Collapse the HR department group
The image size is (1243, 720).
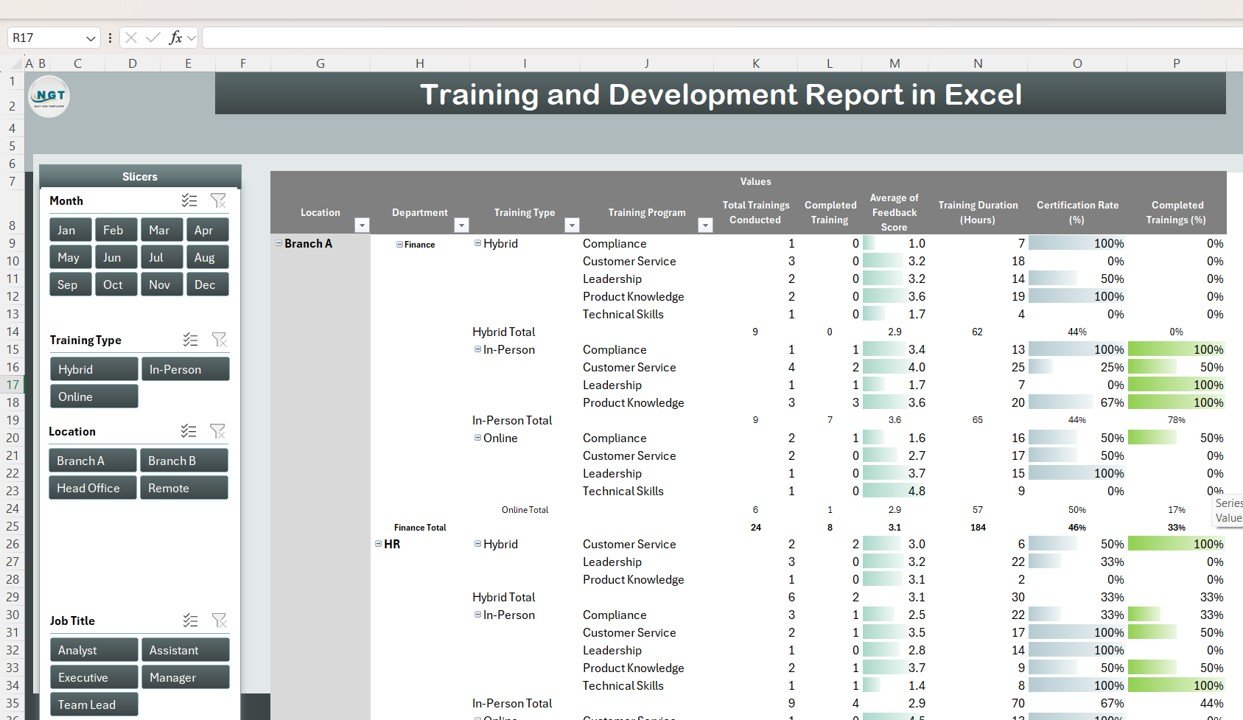tap(376, 544)
